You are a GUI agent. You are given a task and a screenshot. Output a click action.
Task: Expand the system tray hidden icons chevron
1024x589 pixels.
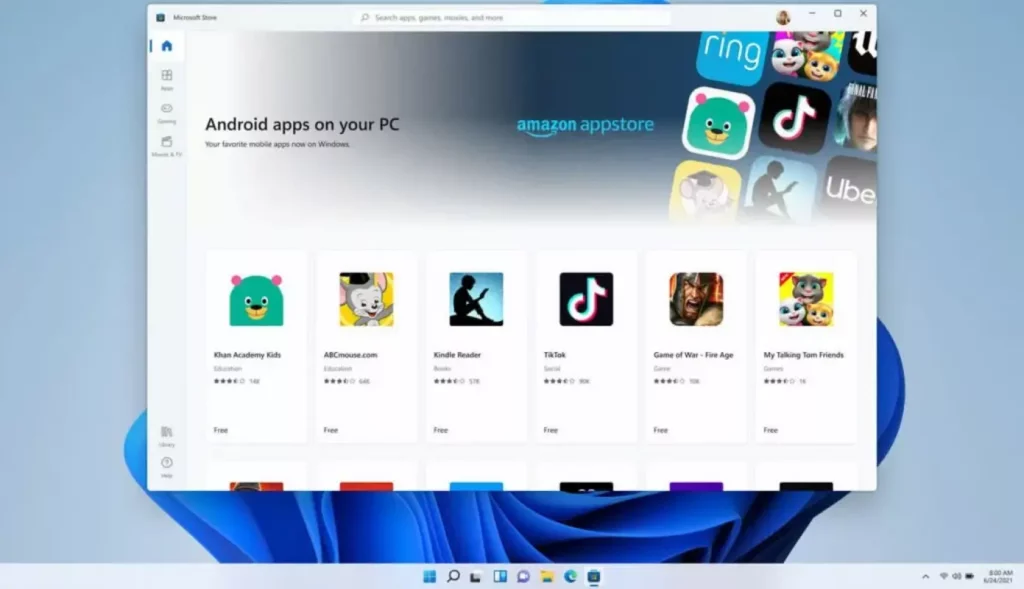coord(925,576)
